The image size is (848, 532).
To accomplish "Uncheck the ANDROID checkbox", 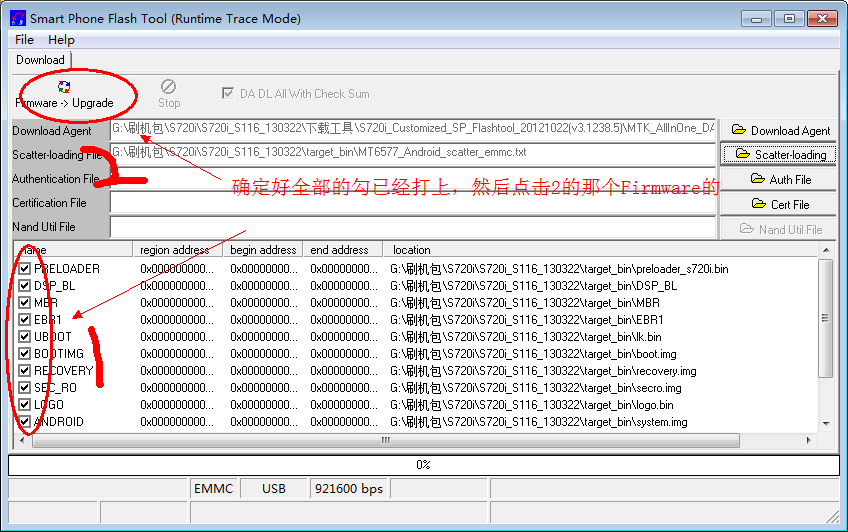I will click(x=24, y=422).
